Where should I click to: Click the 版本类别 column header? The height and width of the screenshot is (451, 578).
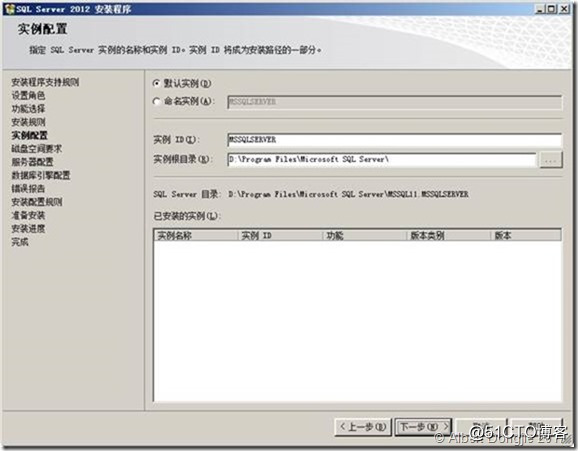449,236
